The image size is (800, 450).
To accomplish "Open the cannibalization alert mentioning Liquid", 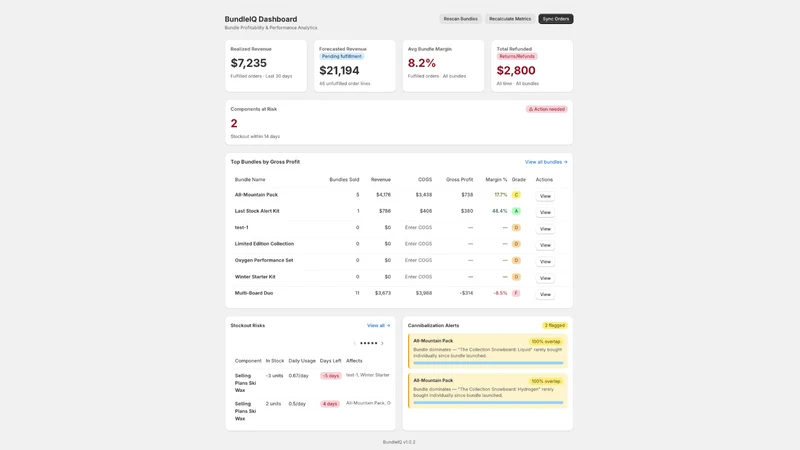I will (x=488, y=351).
